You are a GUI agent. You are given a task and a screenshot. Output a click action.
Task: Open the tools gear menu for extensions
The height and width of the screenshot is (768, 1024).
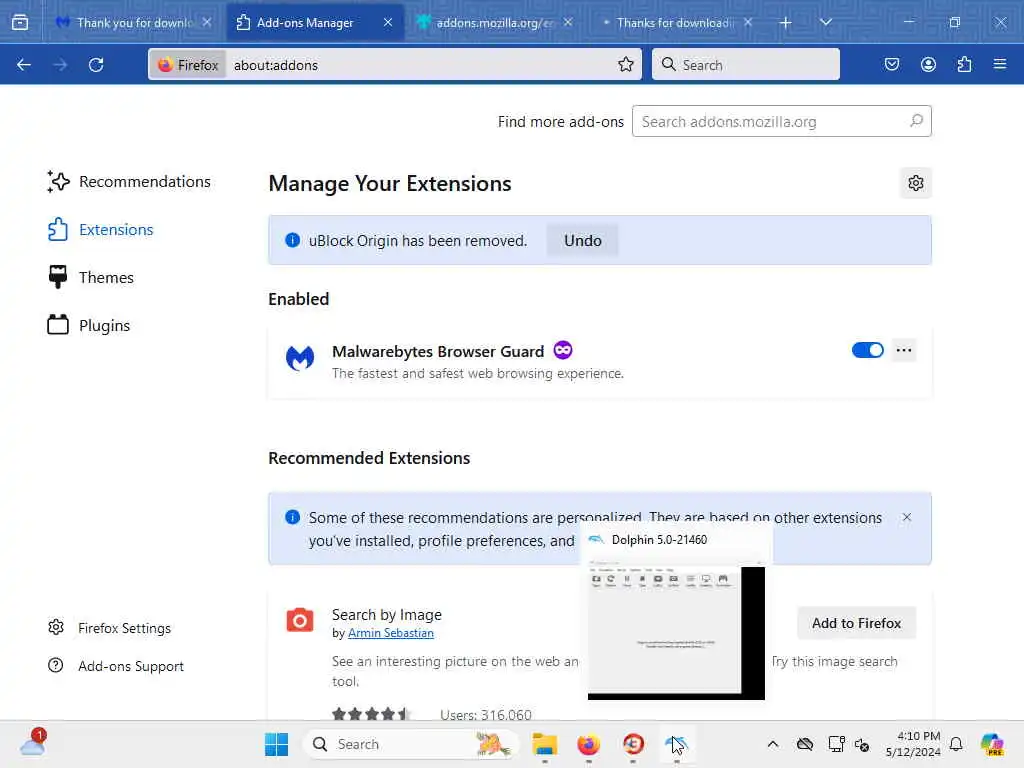[x=916, y=184]
